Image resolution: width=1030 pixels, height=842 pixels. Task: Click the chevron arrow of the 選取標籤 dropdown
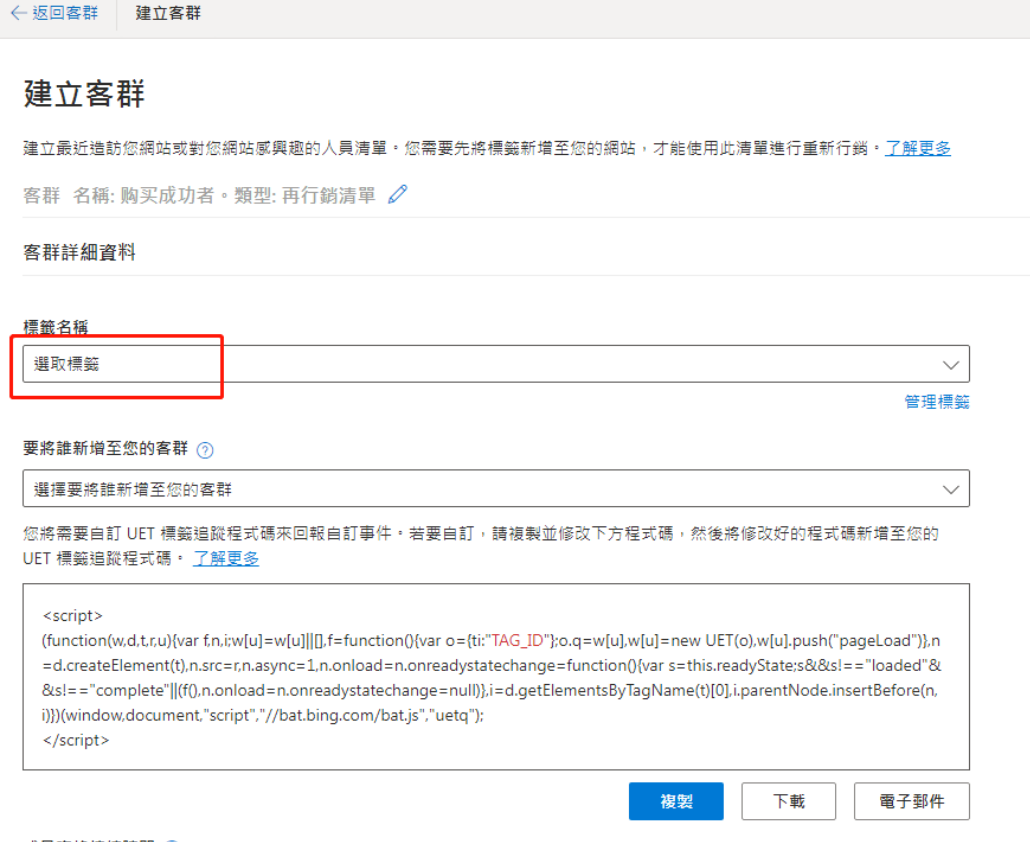point(951,365)
